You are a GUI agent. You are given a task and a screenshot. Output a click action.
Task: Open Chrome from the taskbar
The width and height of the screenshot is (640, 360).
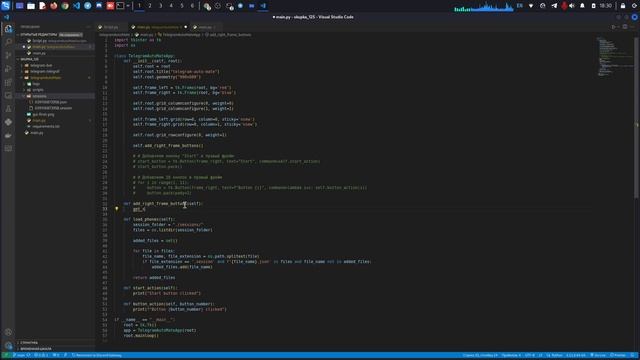click(65, 6)
